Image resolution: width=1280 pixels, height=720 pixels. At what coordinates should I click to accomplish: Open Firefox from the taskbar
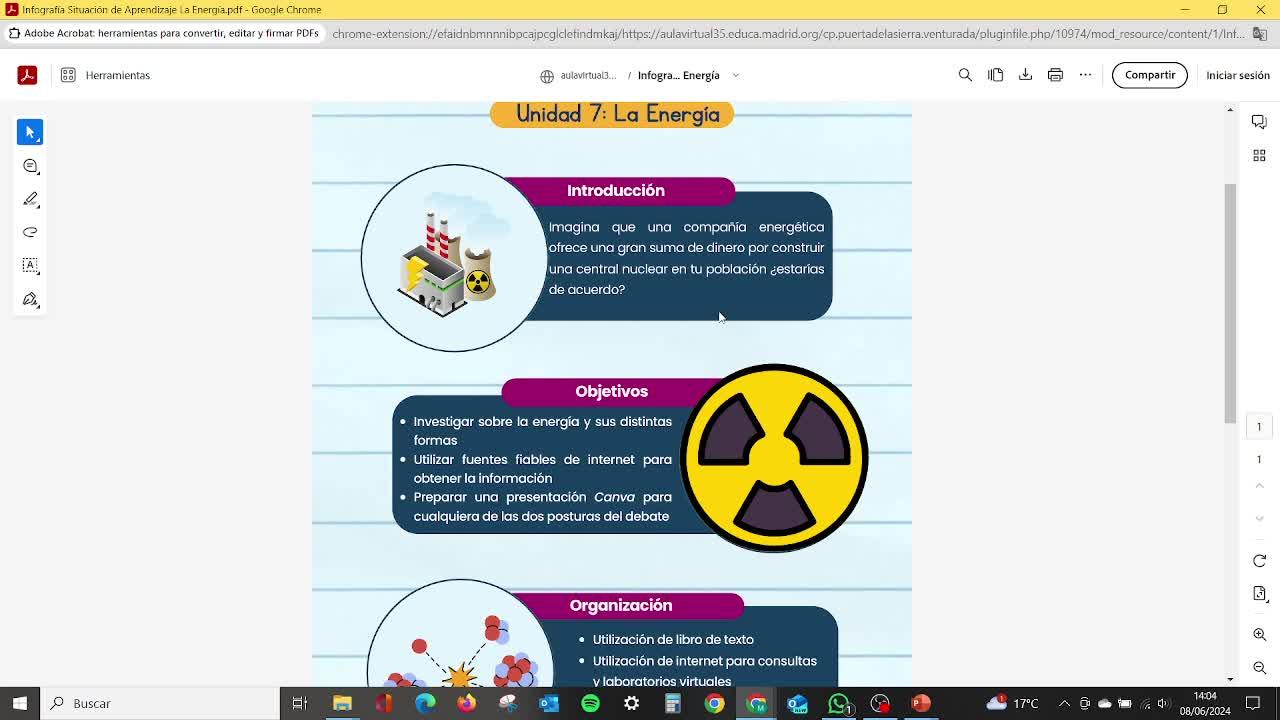point(466,703)
